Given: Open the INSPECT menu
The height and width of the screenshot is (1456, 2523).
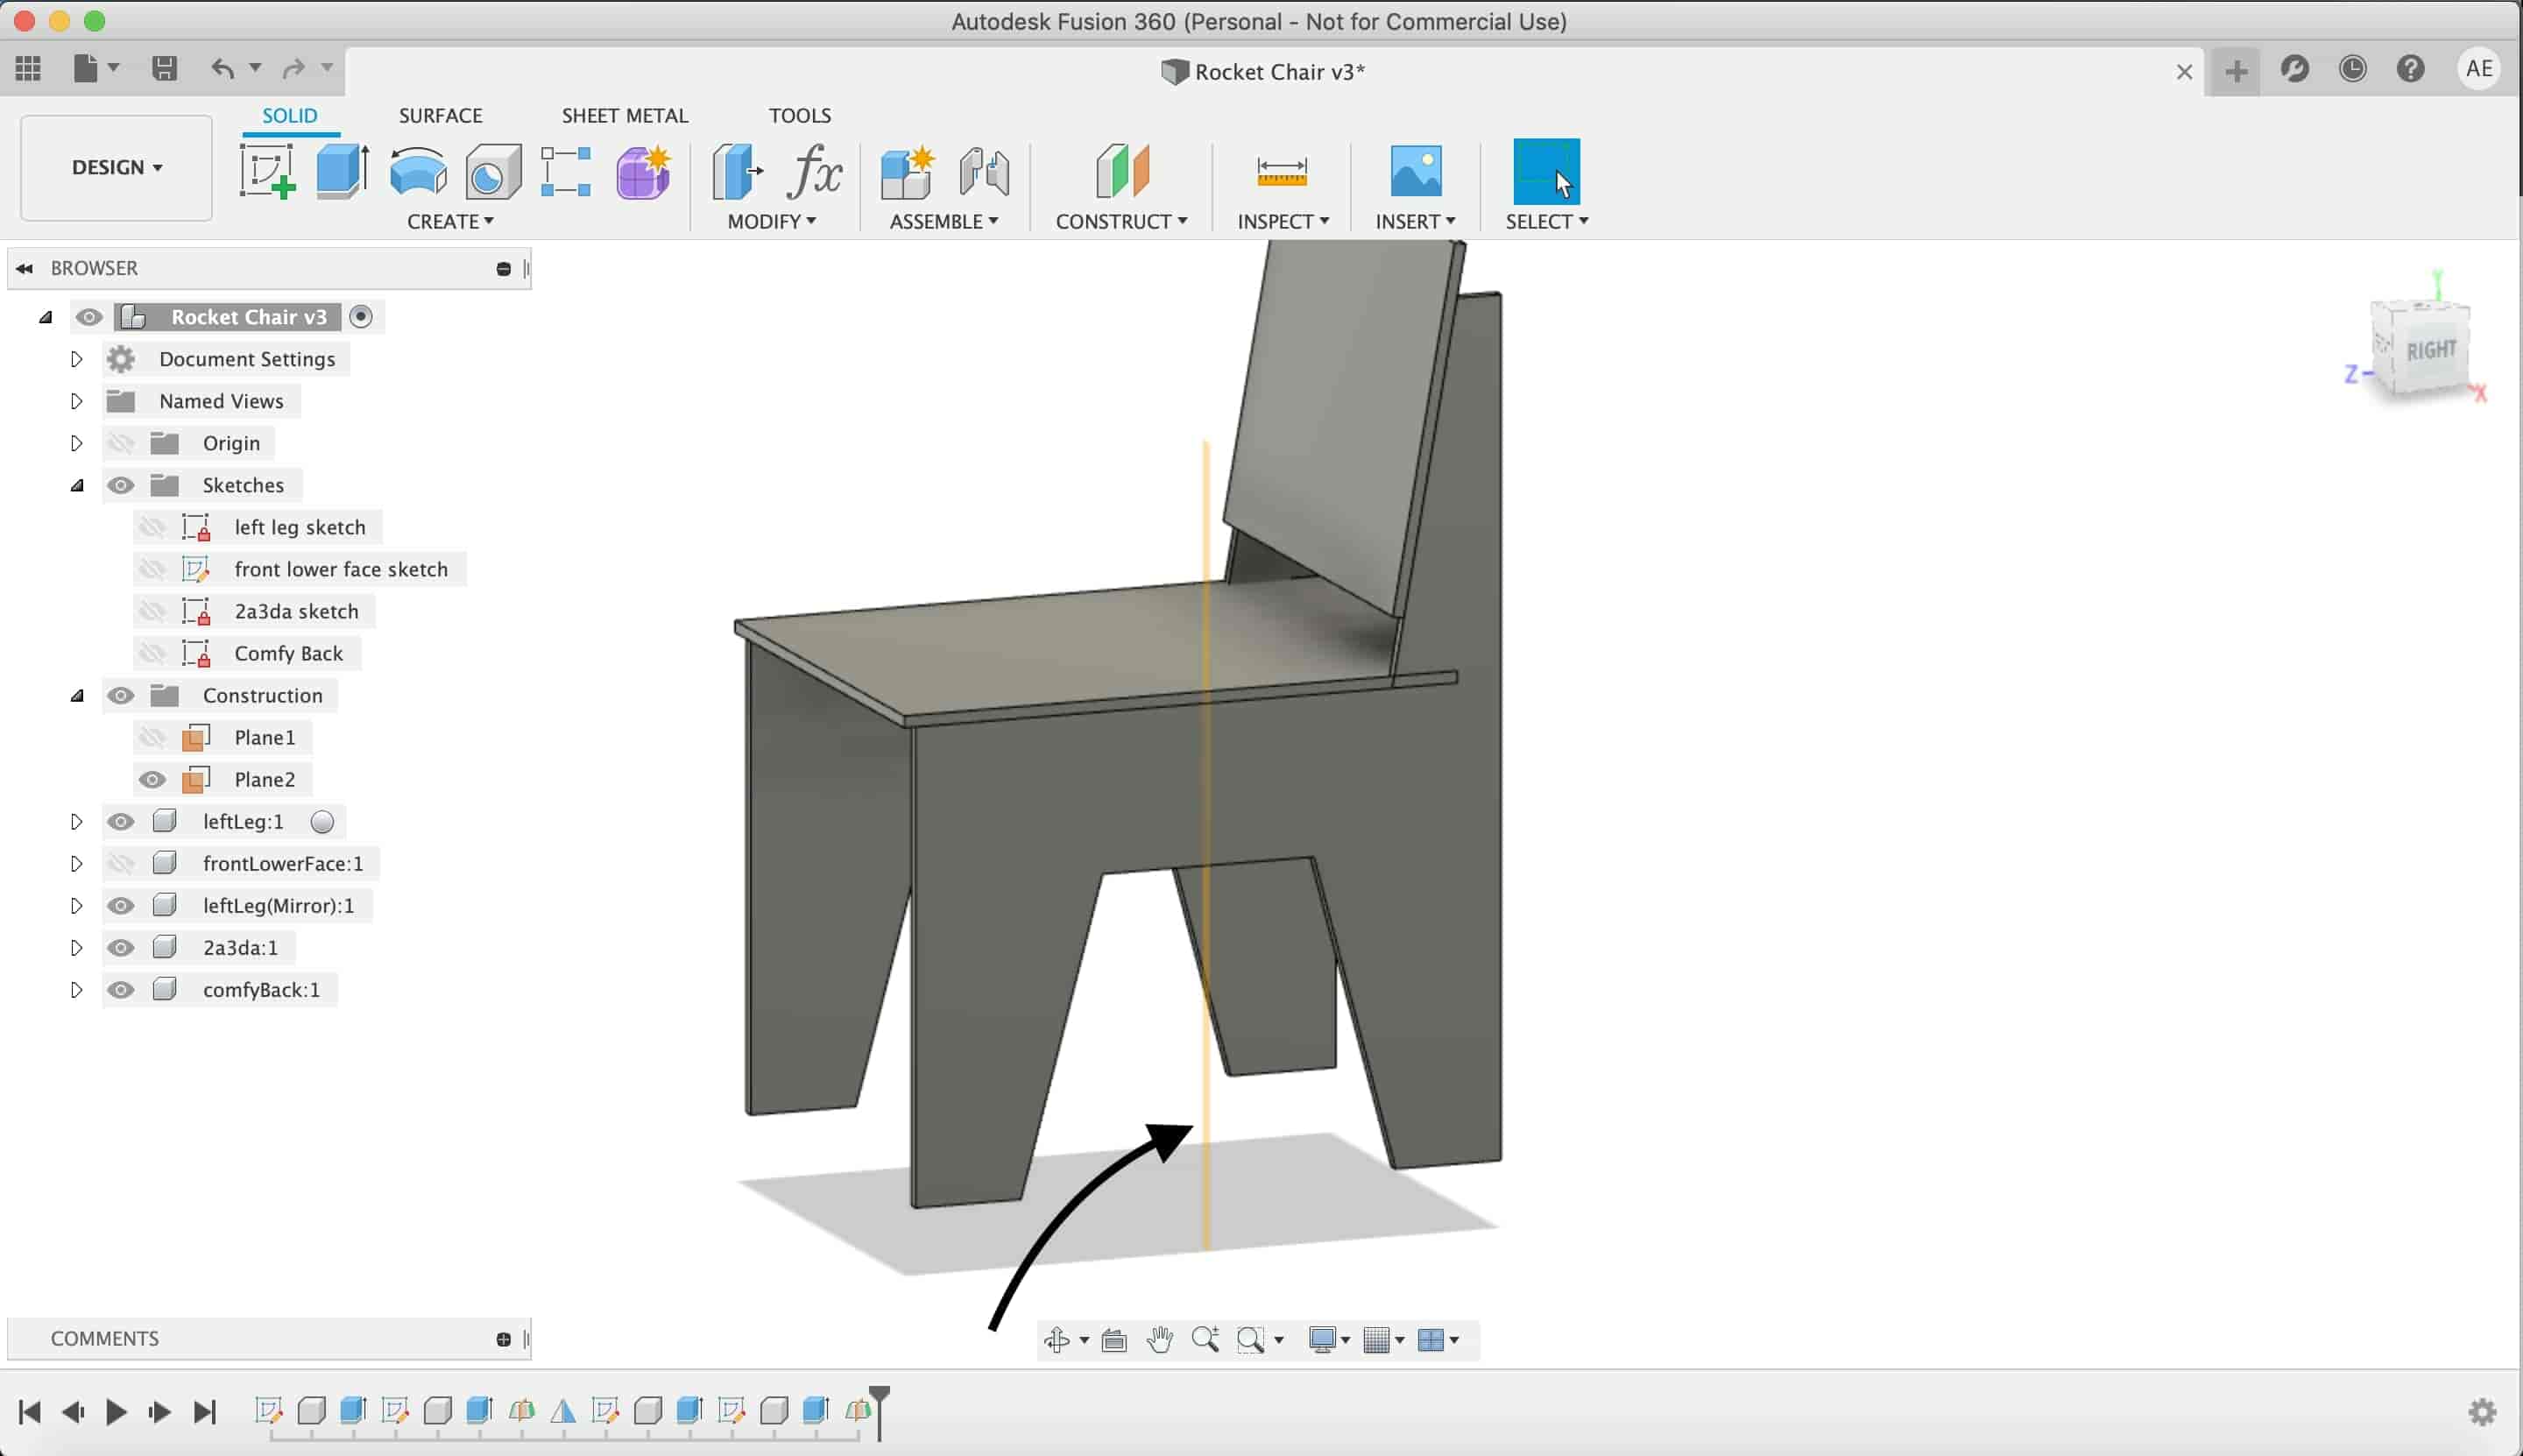Looking at the screenshot, I should tap(1283, 221).
